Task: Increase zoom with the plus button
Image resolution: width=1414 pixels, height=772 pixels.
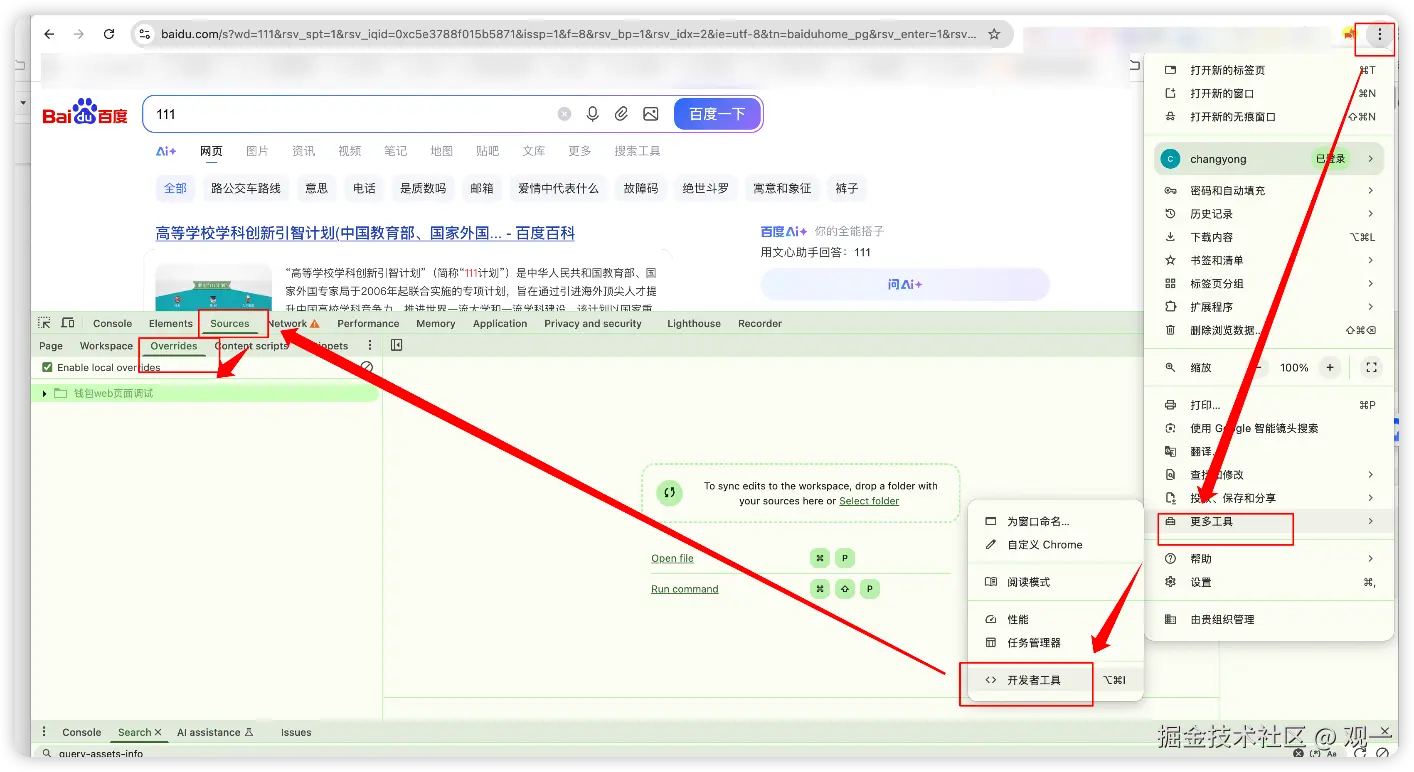Action: [1330, 367]
